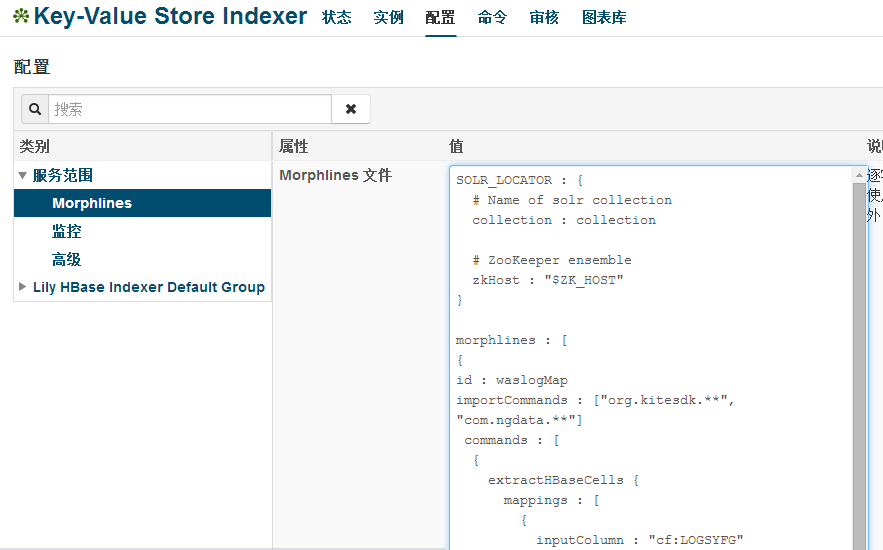Click the 属性 column header
Screen dimensions: 883x550
293,146
